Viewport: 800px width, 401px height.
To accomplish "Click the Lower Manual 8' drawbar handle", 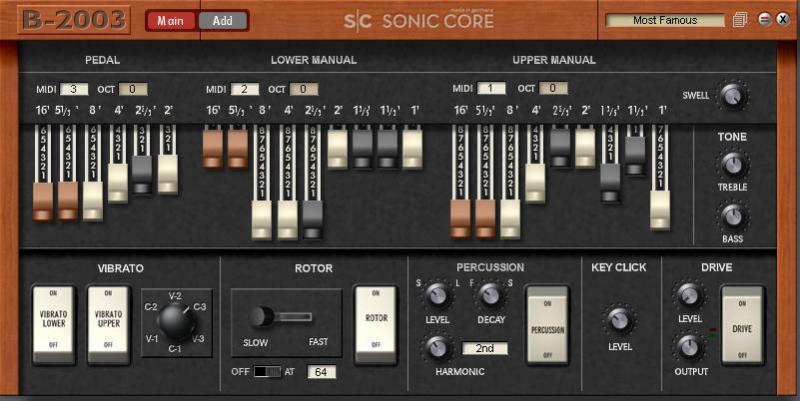I will tap(262, 220).
